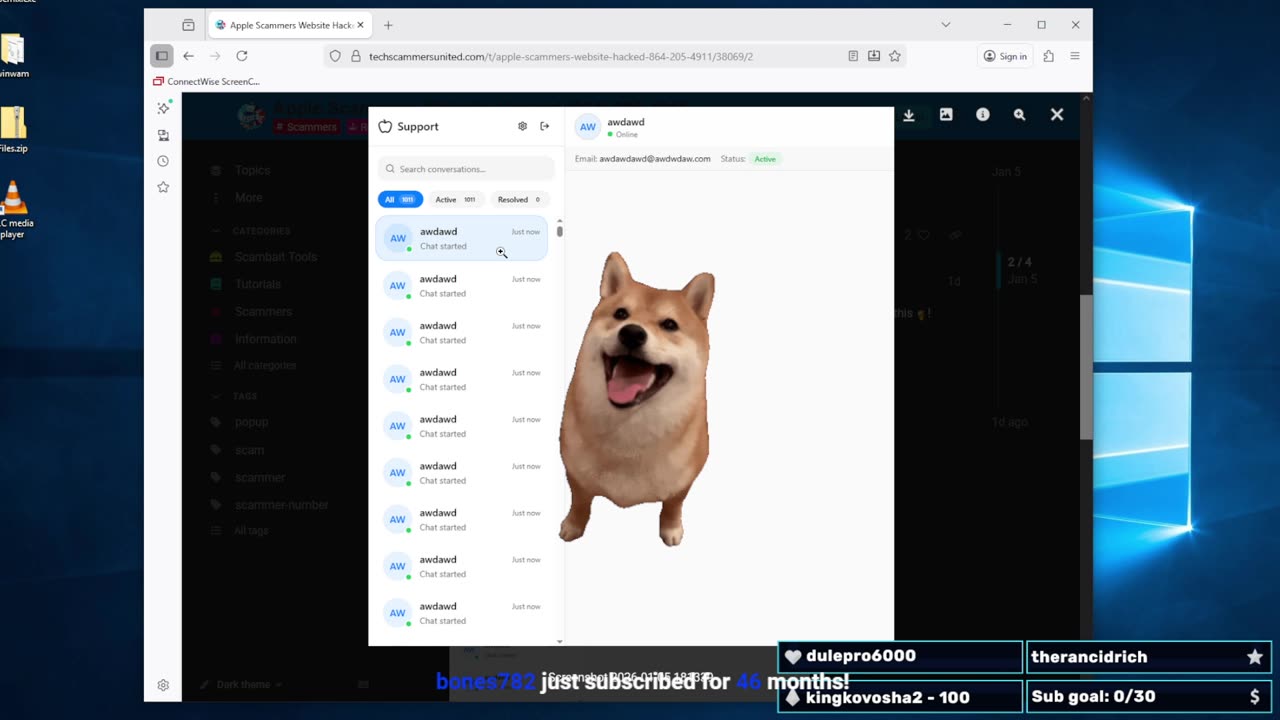This screenshot has height=720, width=1280.
Task: Expand the list all tabs dropdown
Action: pos(946,25)
